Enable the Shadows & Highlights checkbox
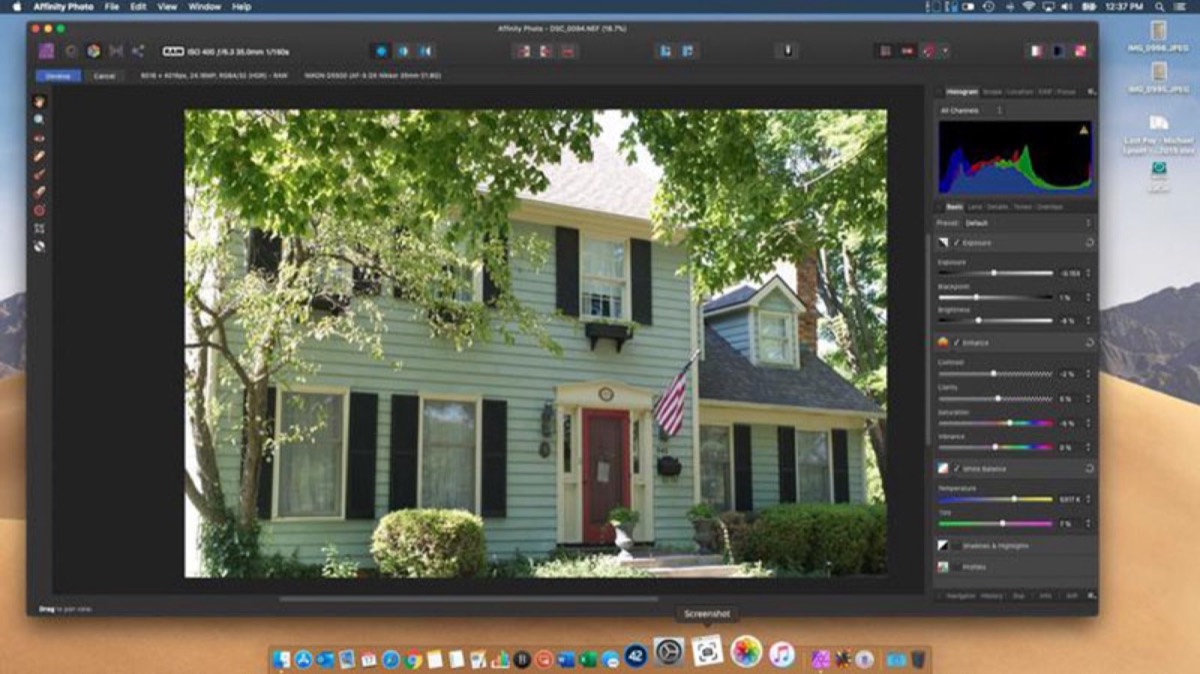Viewport: 1200px width, 674px height. 956,546
